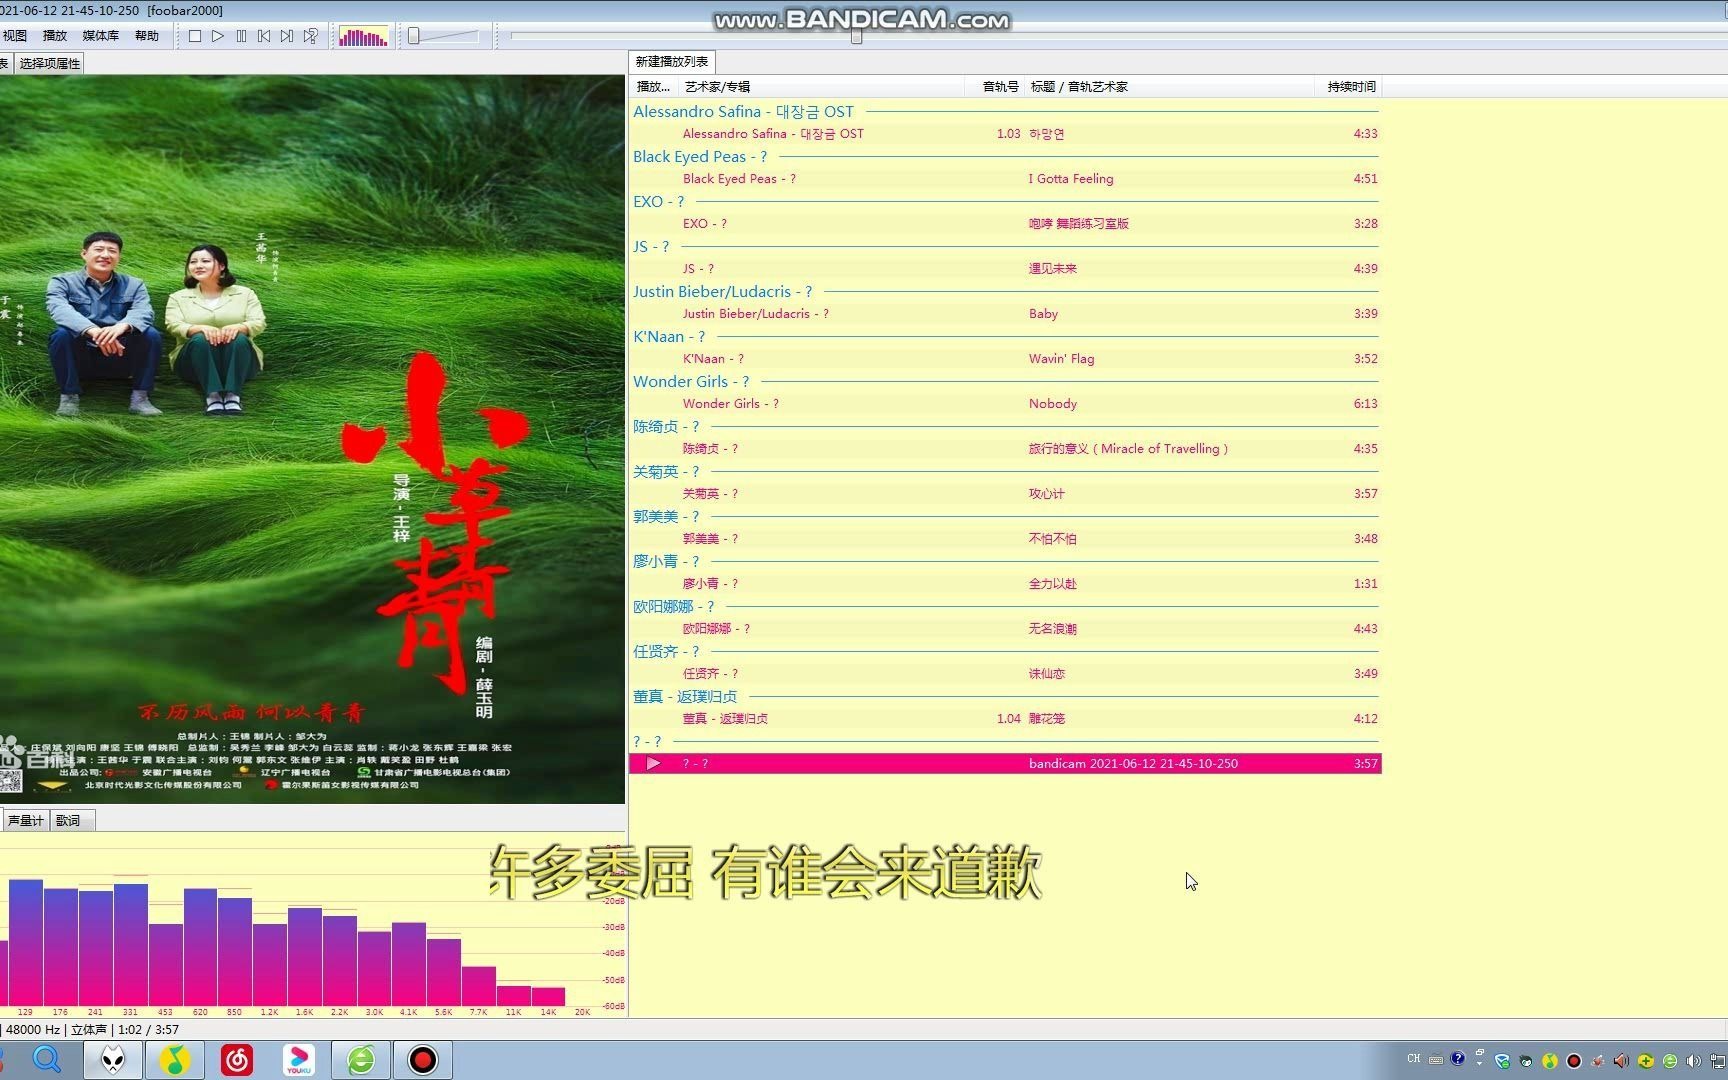1728x1080 pixels.
Task: Select the playing bandicam 2021-06-12 track title
Action: click(x=1133, y=764)
